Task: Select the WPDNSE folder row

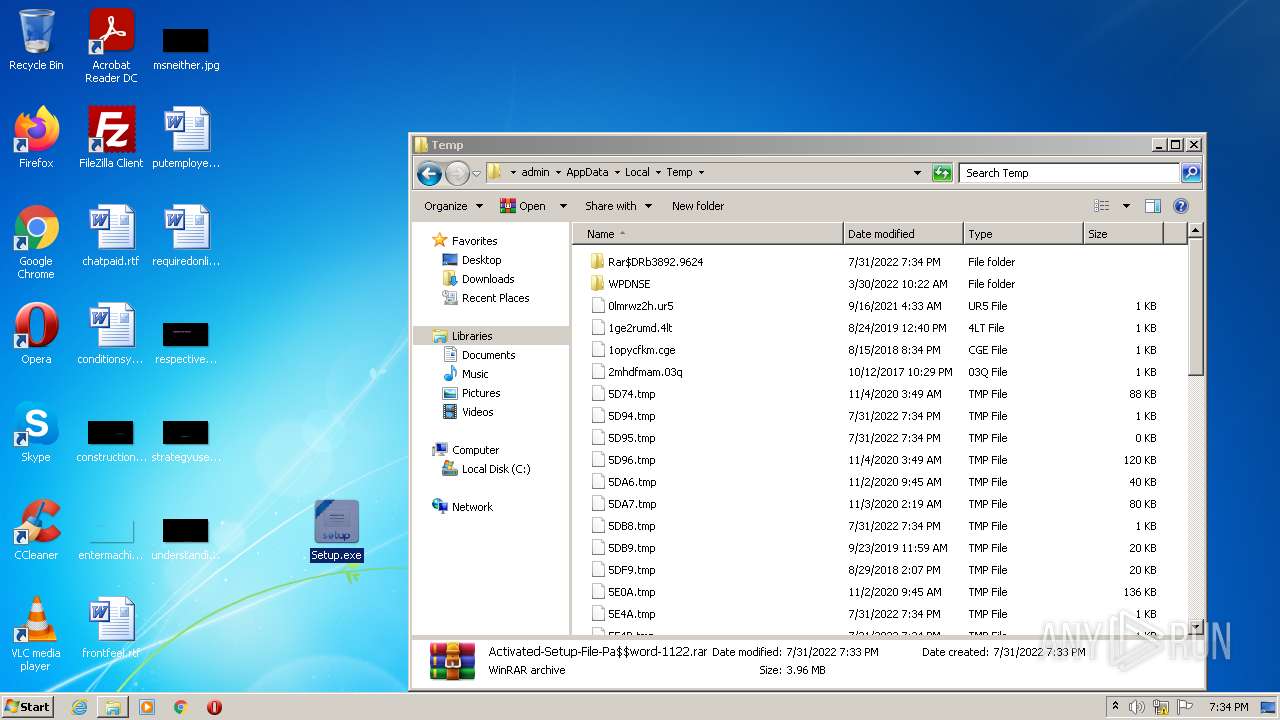Action: click(629, 284)
